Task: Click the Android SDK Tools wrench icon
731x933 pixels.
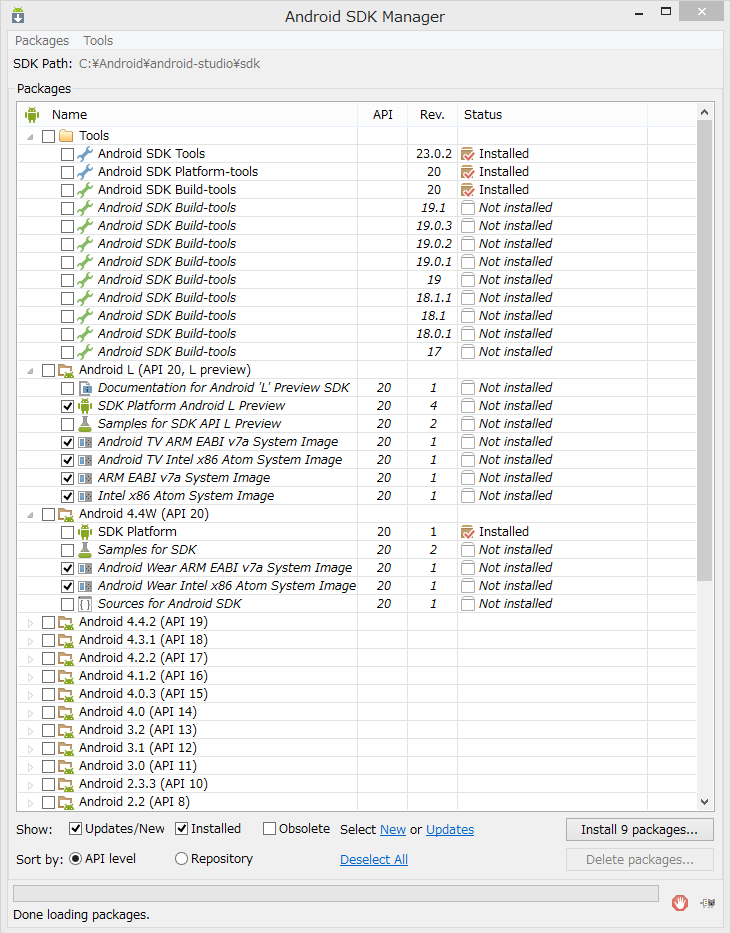Action: tap(85, 154)
